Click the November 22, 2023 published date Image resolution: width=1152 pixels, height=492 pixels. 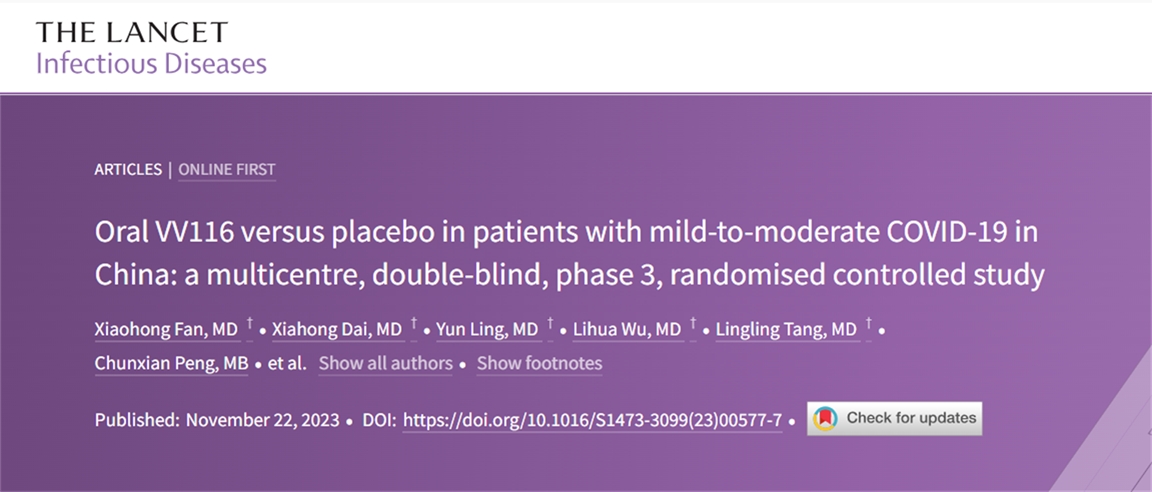[x=262, y=420]
